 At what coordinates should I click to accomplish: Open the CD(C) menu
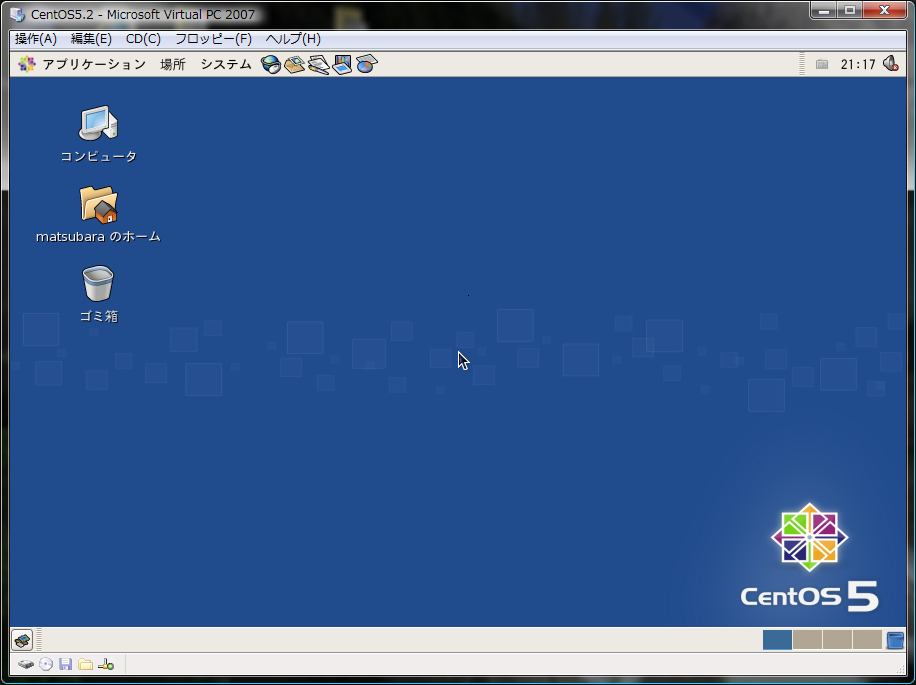point(143,39)
